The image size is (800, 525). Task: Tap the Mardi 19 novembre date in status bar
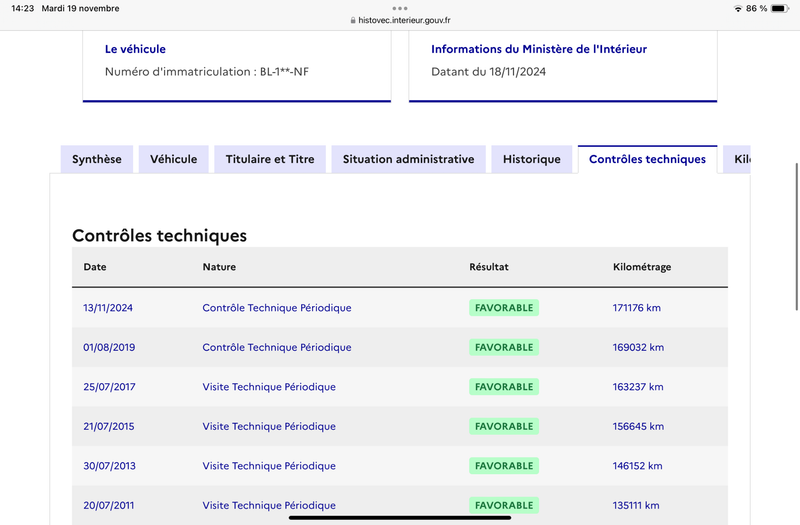click(x=80, y=8)
